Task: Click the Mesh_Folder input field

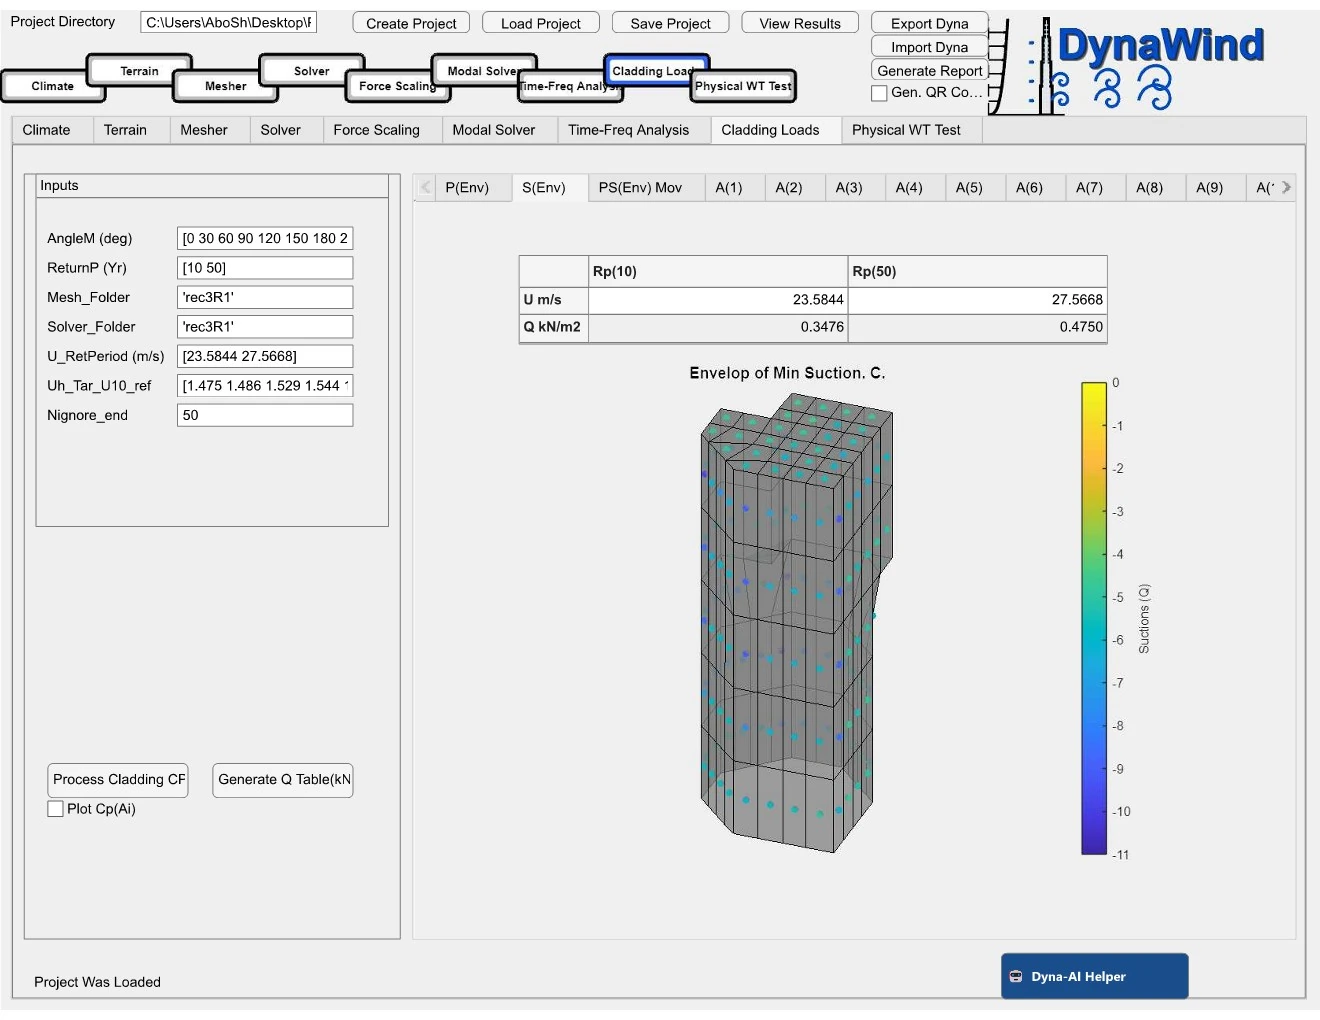Action: pyautogui.click(x=264, y=297)
